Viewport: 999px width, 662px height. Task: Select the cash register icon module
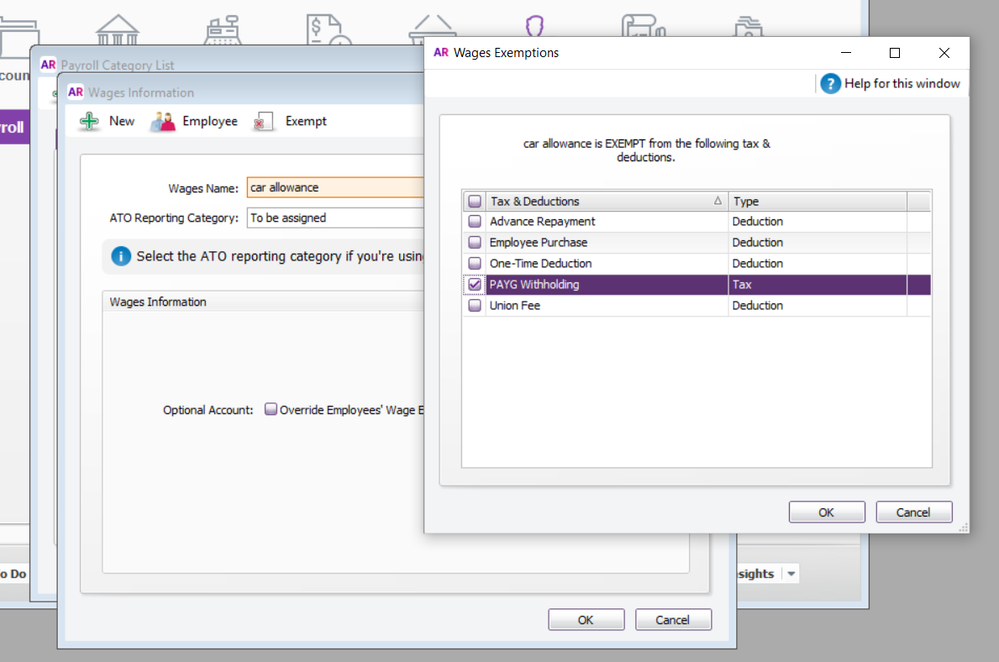point(223,28)
